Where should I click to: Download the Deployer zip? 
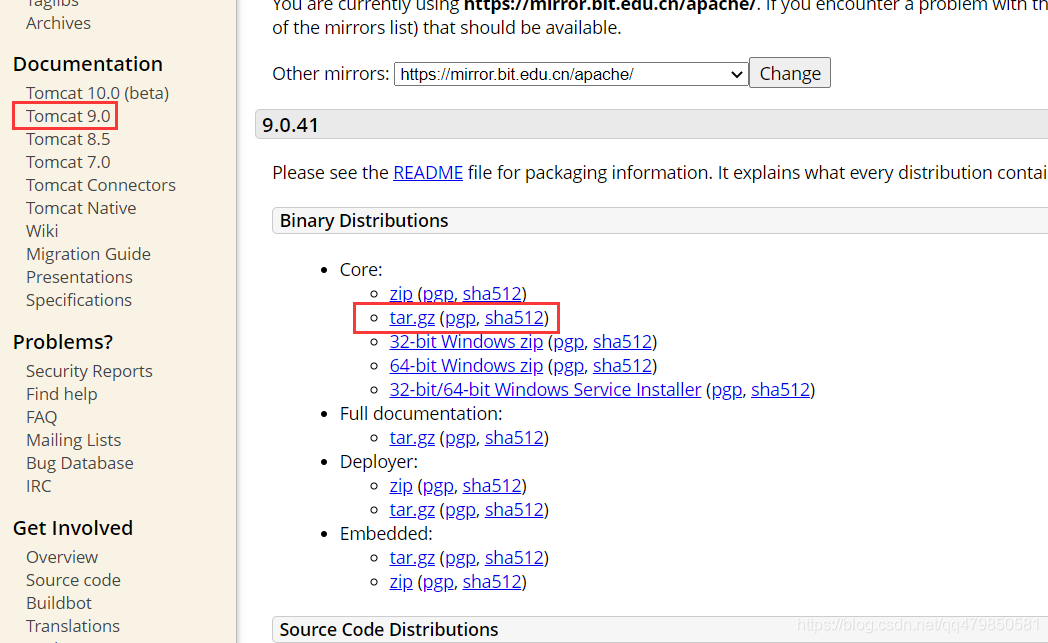tap(401, 486)
